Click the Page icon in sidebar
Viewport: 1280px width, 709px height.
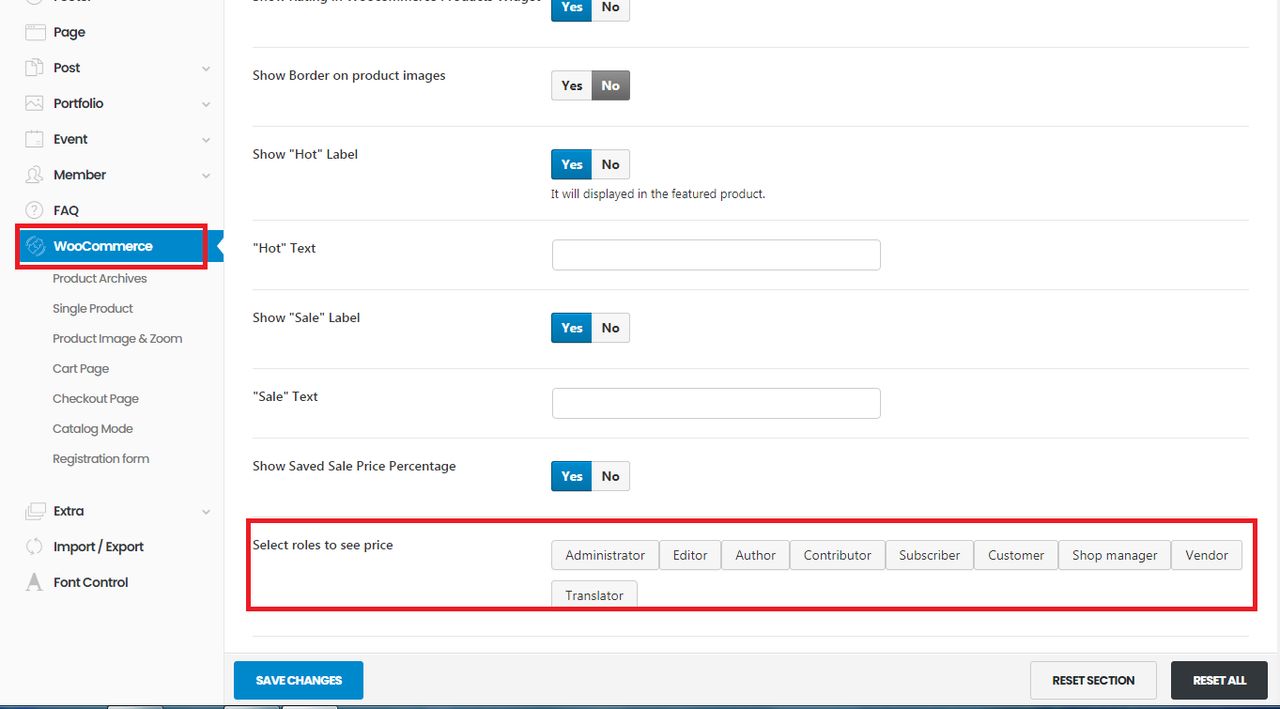pos(35,32)
